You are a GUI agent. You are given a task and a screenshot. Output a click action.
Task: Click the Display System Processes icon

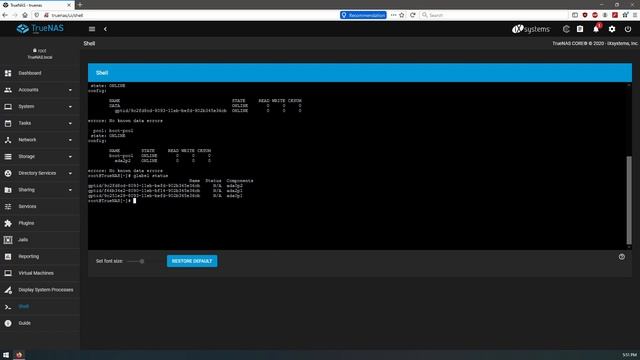[8, 290]
